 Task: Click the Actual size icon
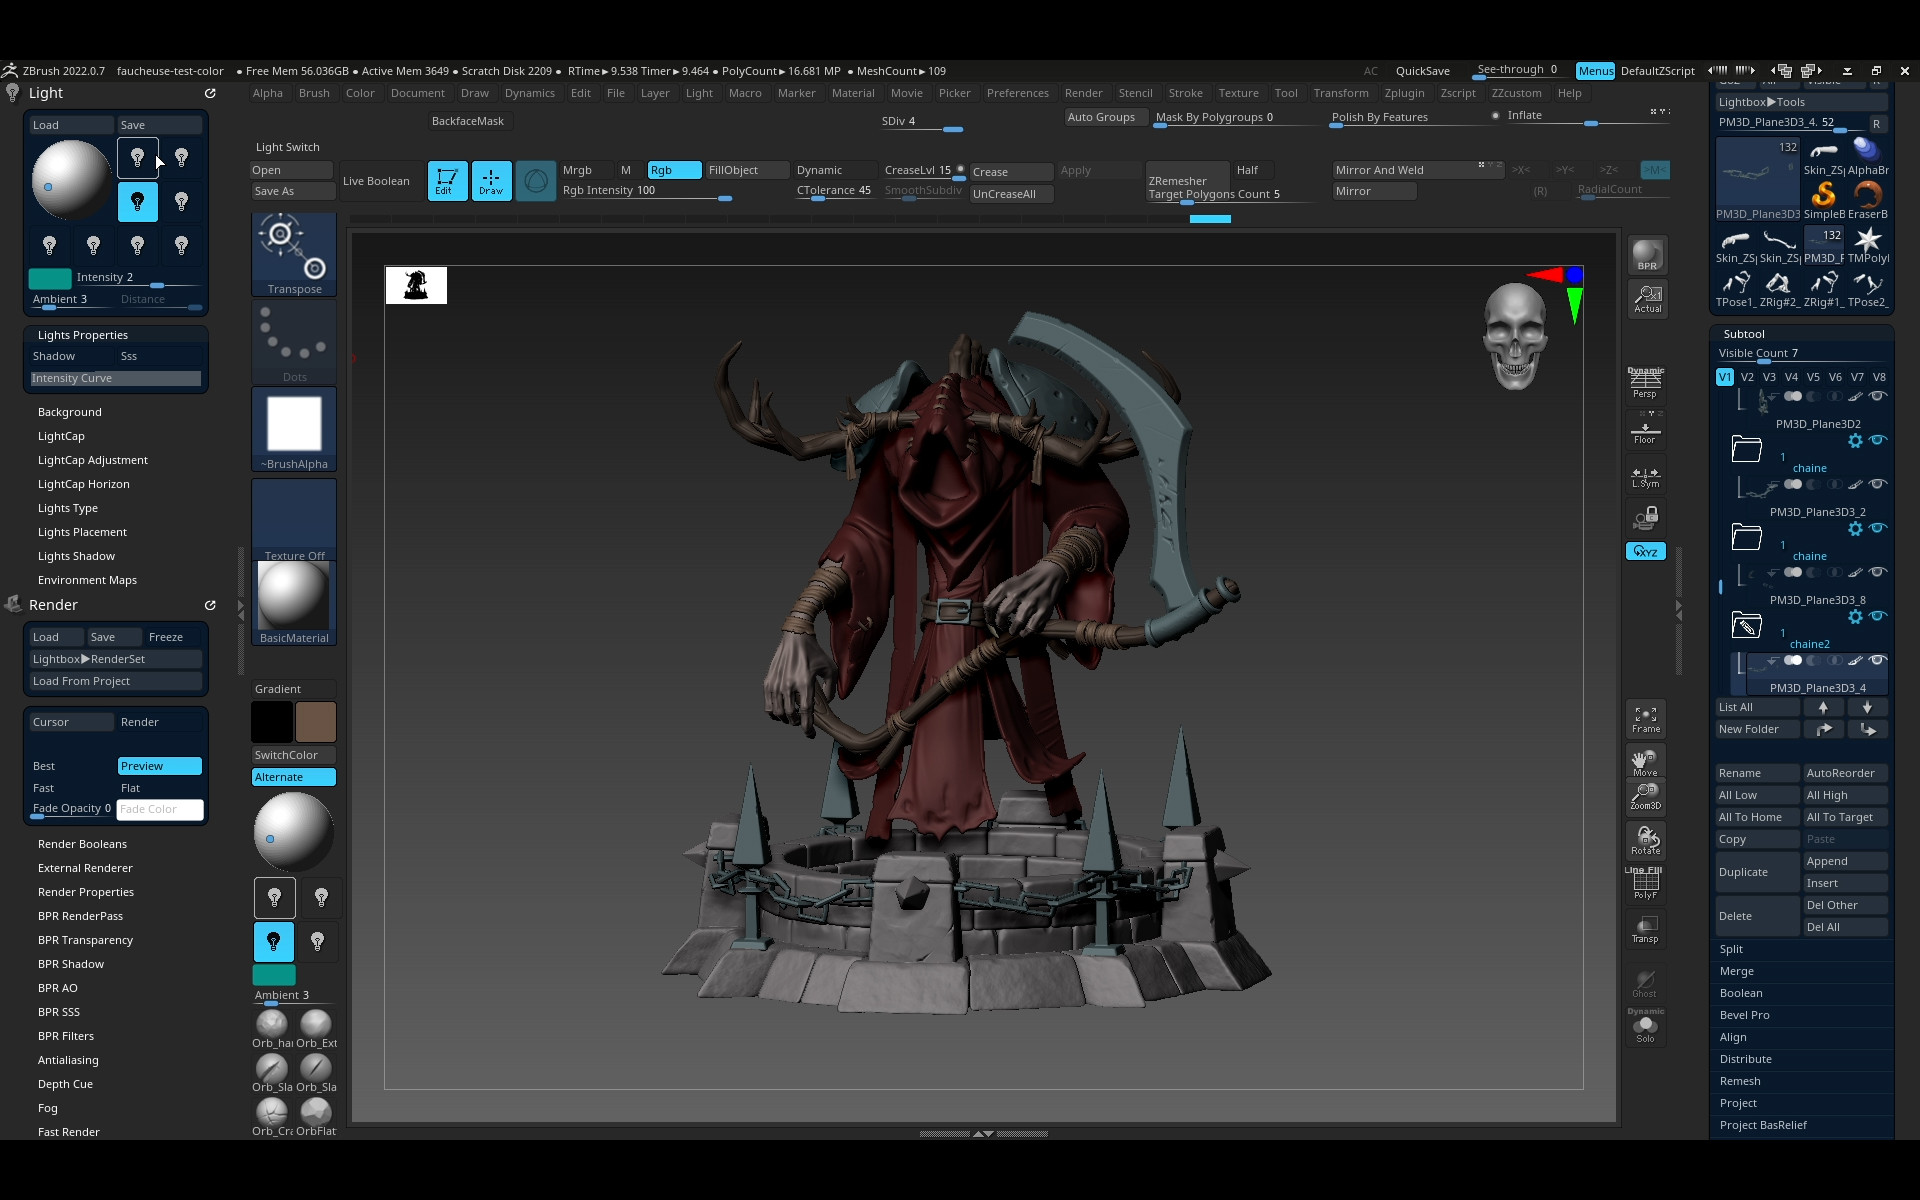(1647, 298)
